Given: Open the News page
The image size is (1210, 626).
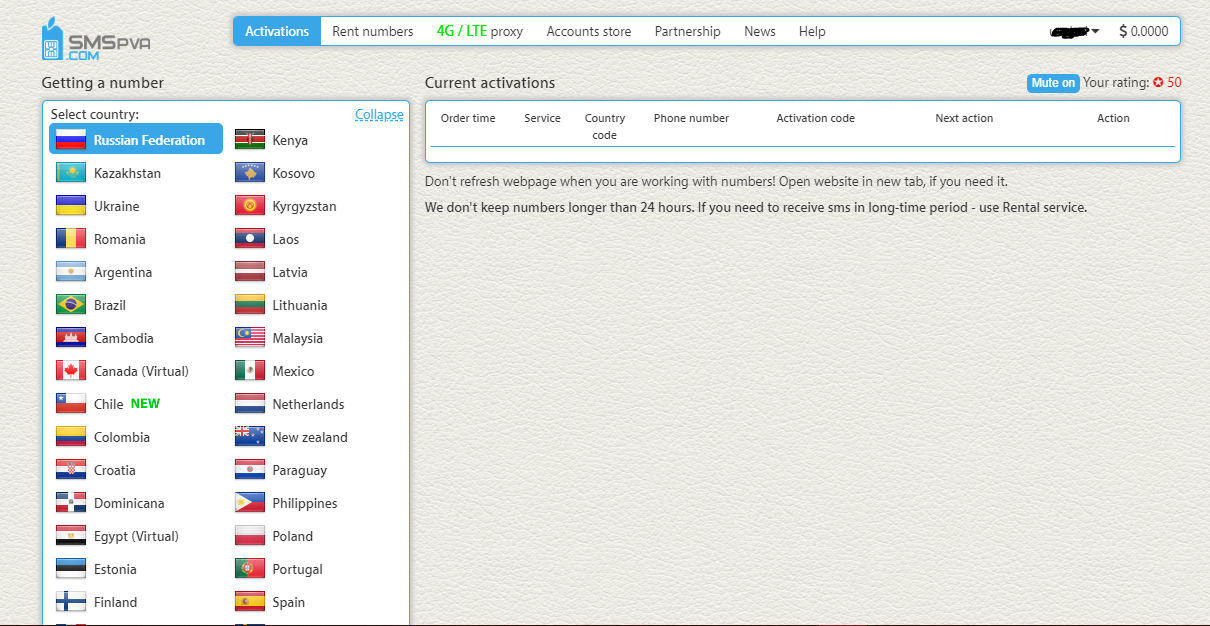Looking at the screenshot, I should [x=760, y=31].
